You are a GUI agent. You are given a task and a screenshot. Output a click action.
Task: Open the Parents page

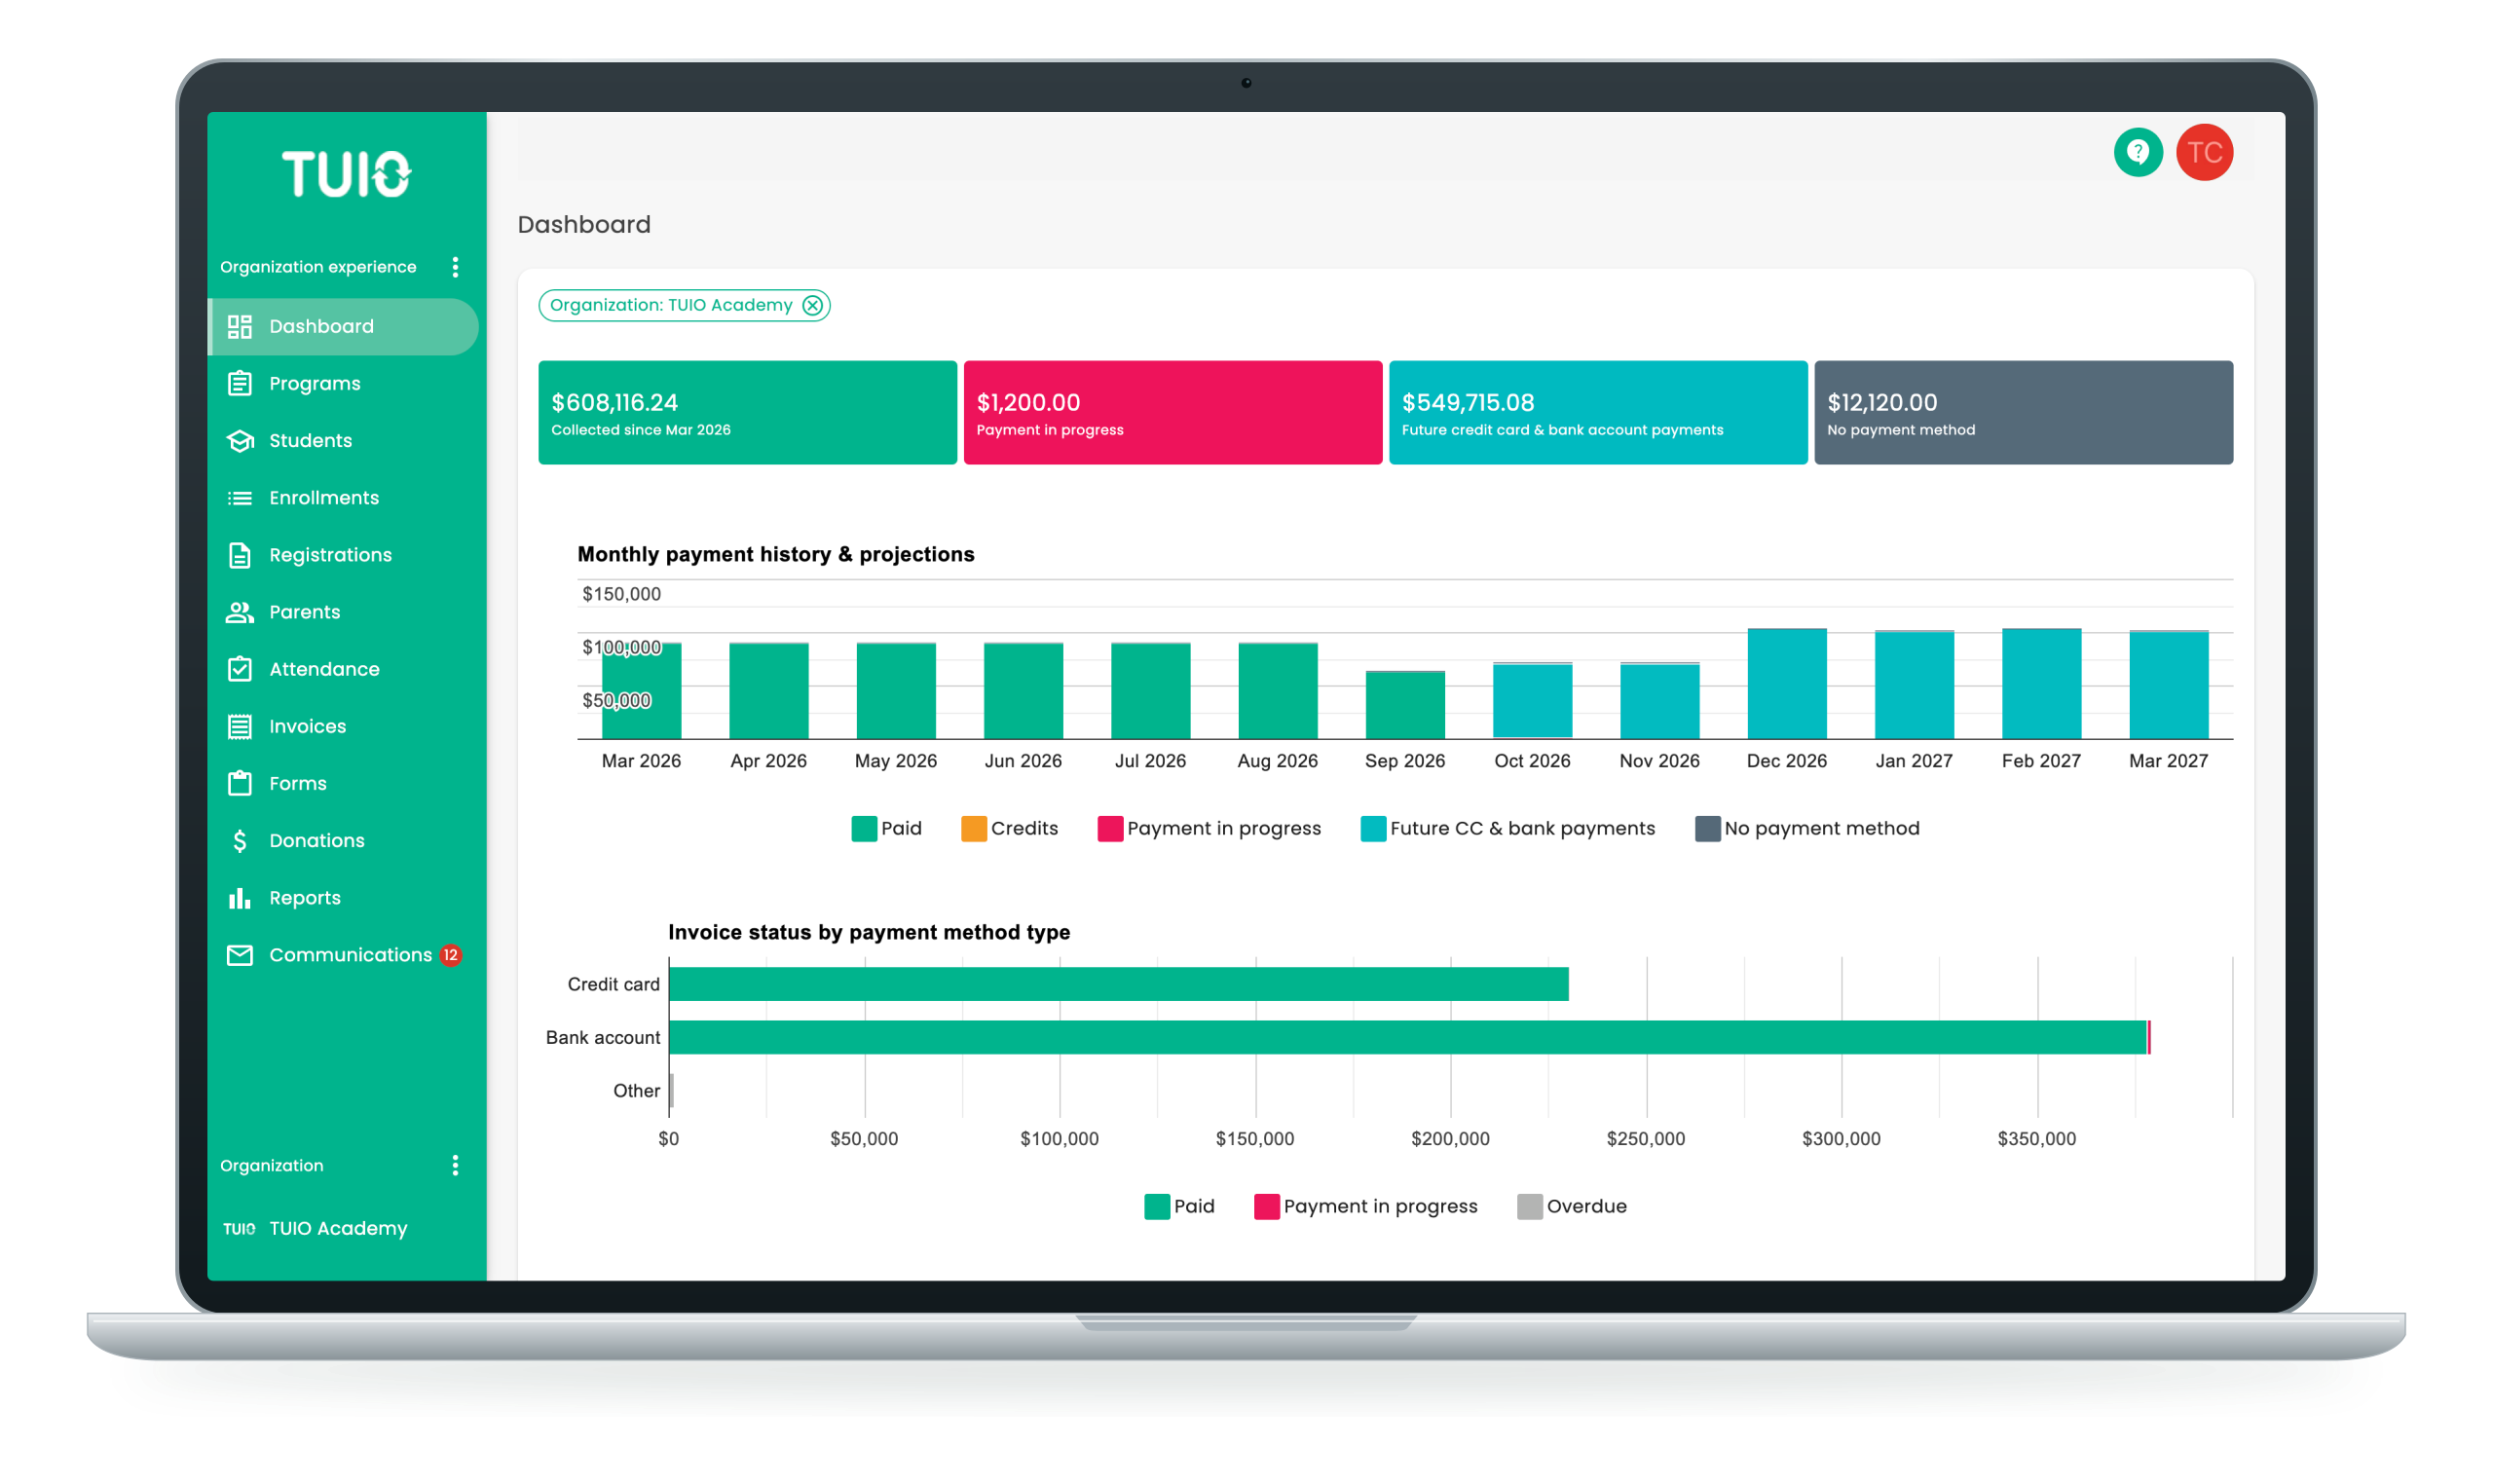pyautogui.click(x=343, y=612)
